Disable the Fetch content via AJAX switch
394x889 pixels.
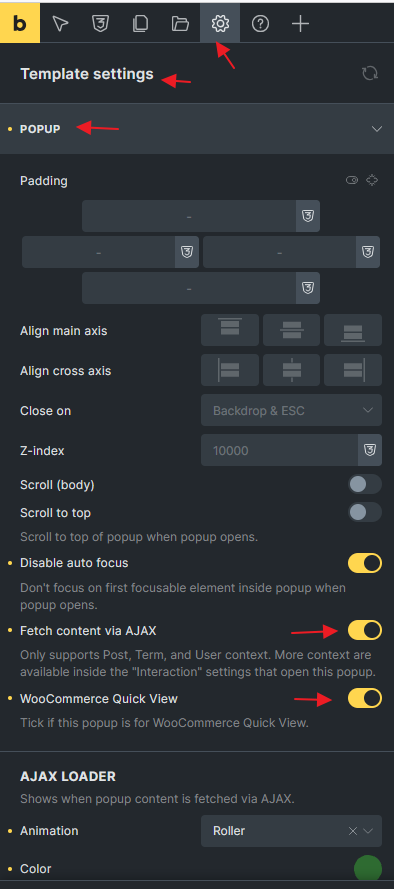coord(365,630)
